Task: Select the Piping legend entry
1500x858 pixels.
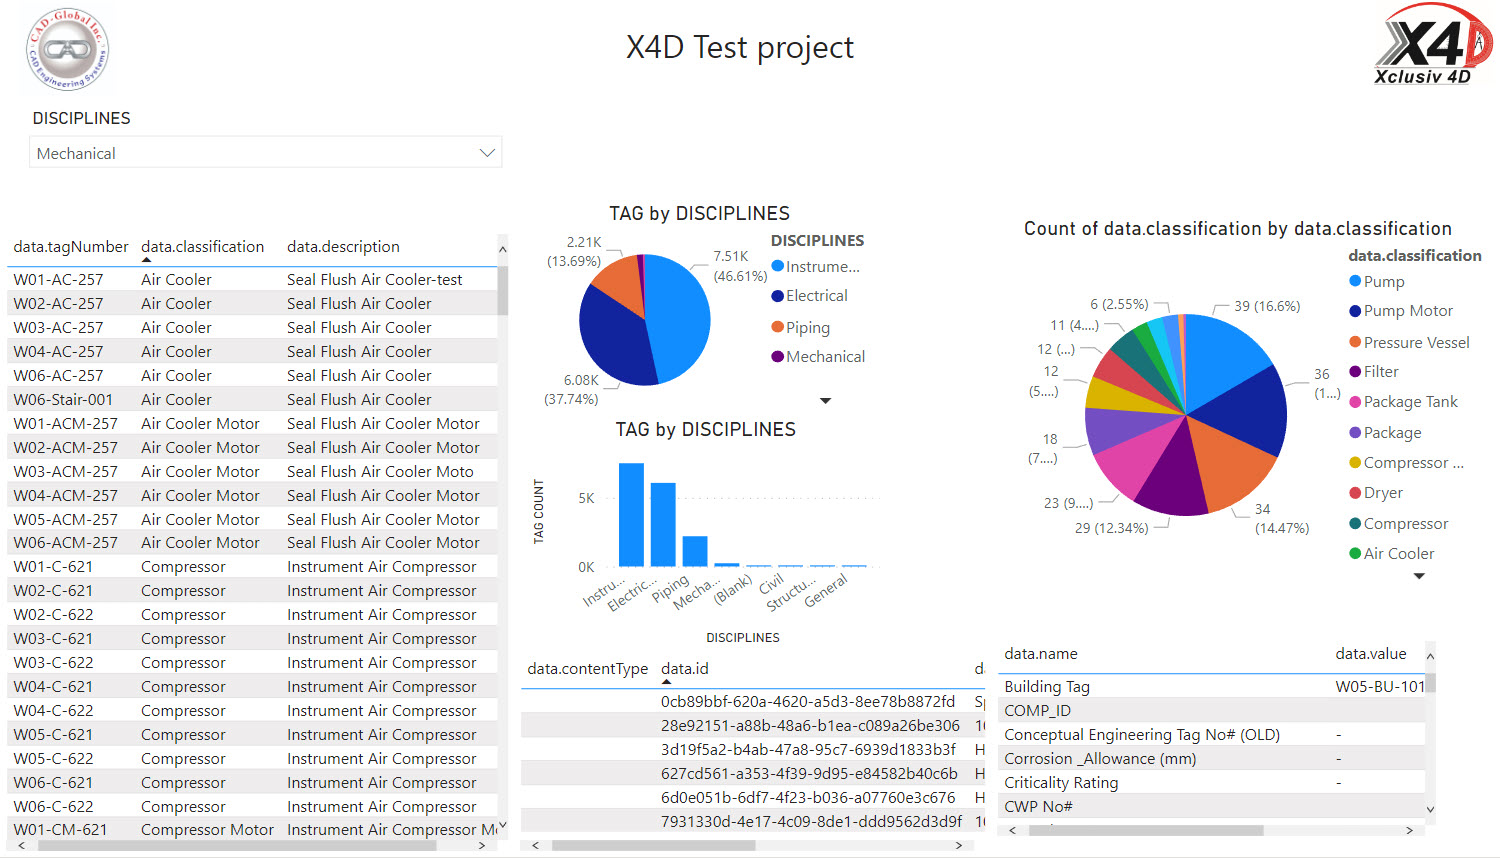Action: pyautogui.click(x=801, y=327)
